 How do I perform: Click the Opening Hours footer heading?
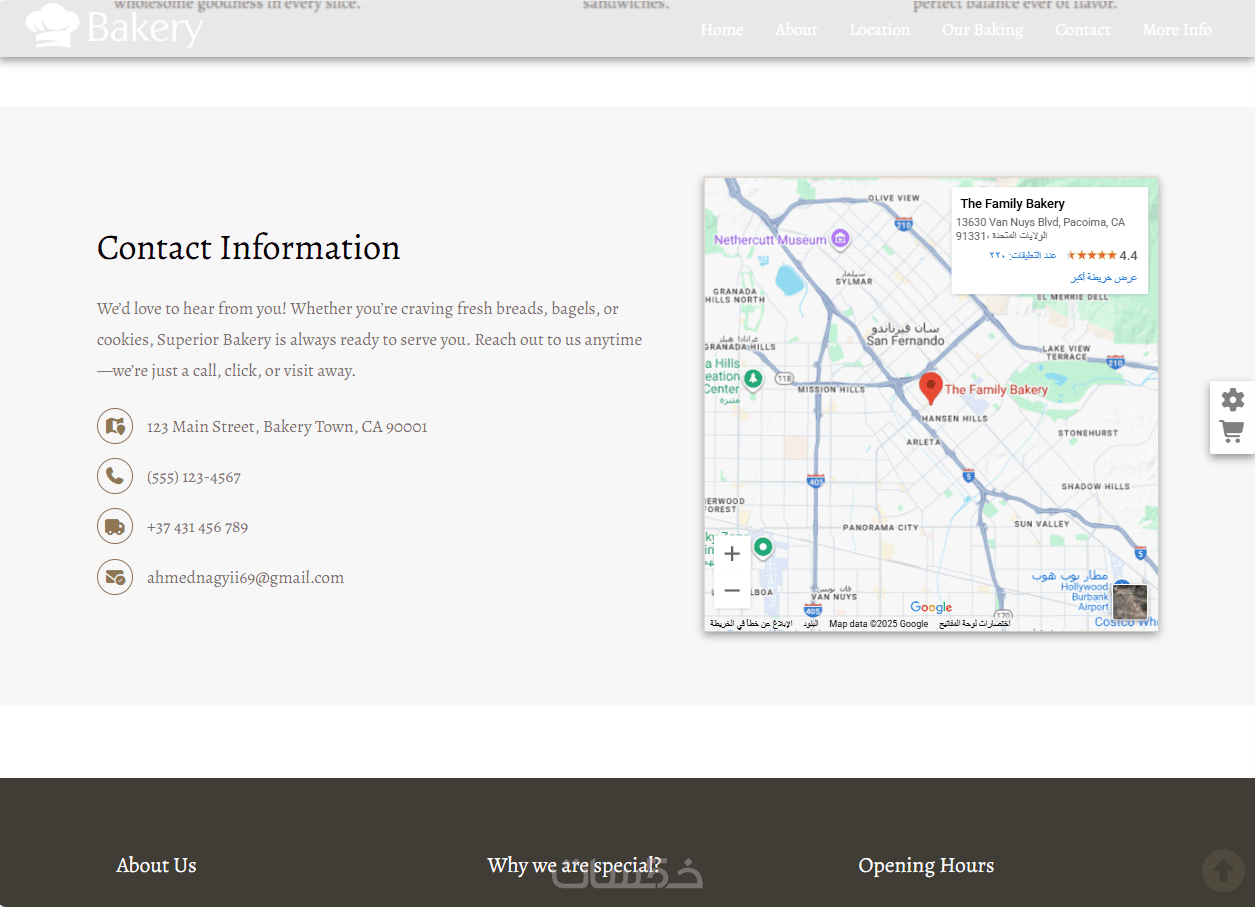click(926, 866)
